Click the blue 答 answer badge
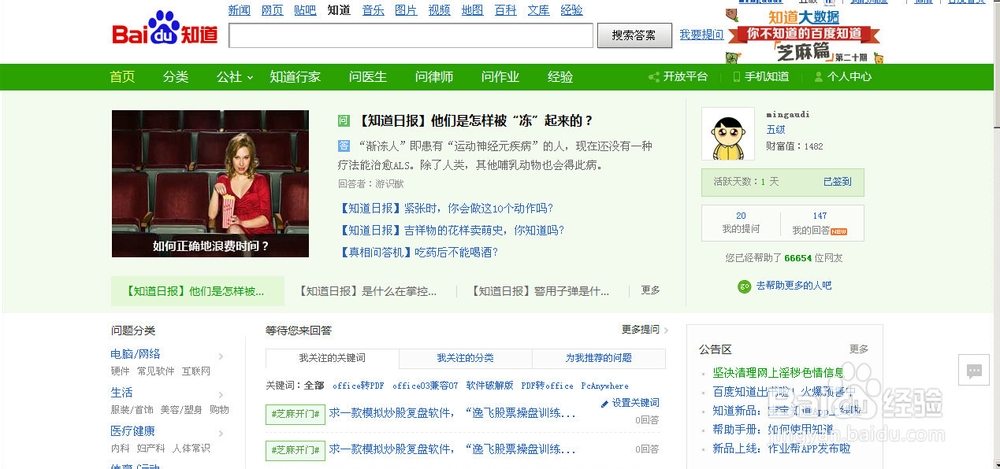This screenshot has height=469, width=1000. pyautogui.click(x=344, y=145)
